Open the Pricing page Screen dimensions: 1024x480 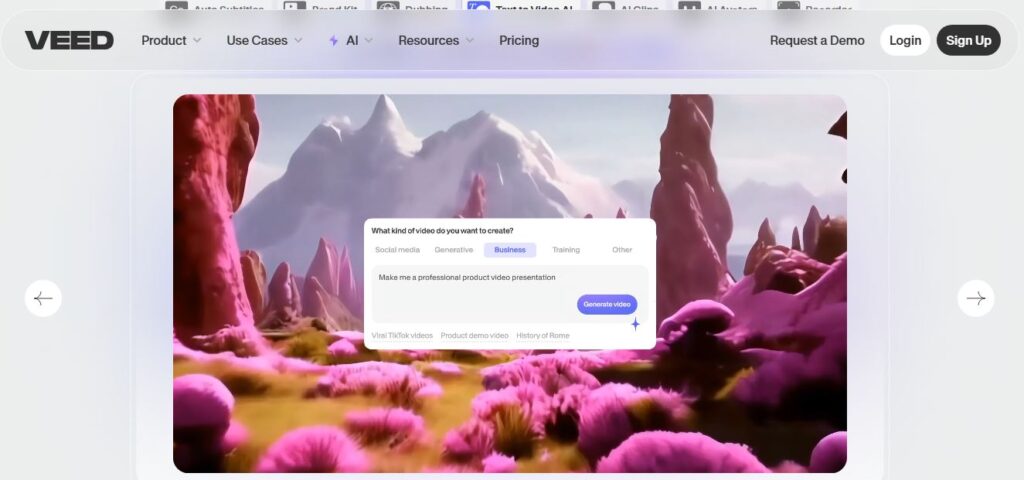click(519, 40)
